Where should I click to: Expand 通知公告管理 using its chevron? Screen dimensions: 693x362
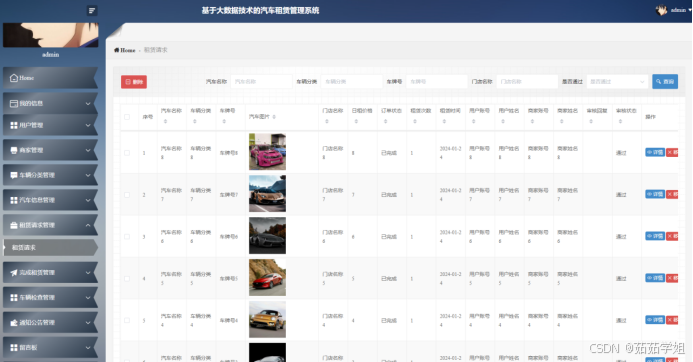88,323
